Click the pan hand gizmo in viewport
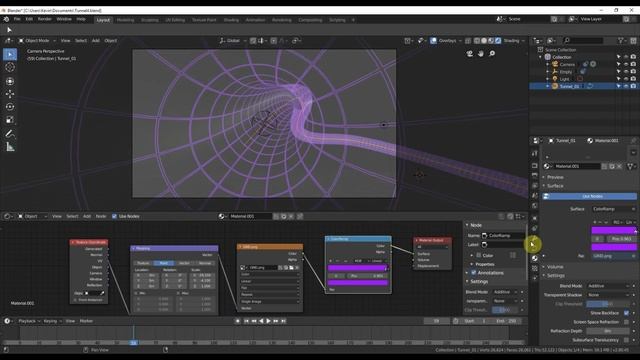Image resolution: width=640 pixels, height=360 pixels. (481, 53)
